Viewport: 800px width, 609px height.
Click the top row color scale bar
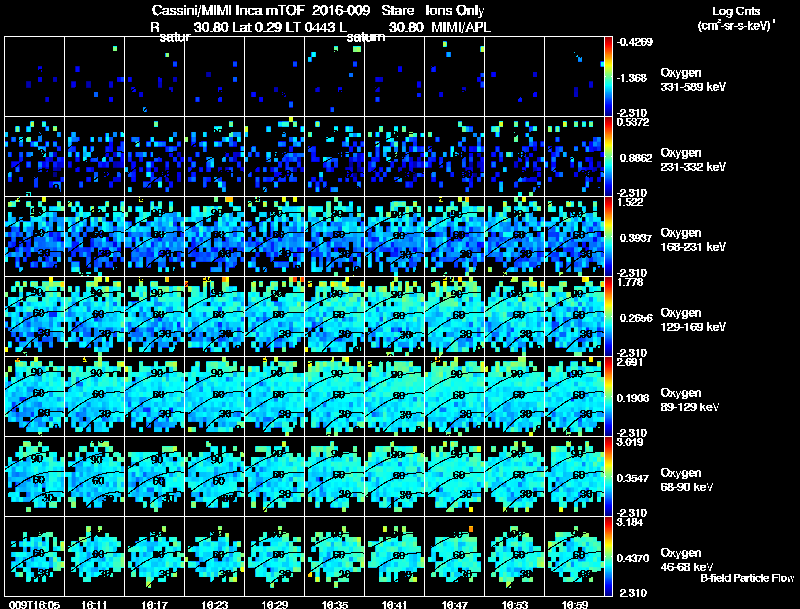[x=608, y=77]
